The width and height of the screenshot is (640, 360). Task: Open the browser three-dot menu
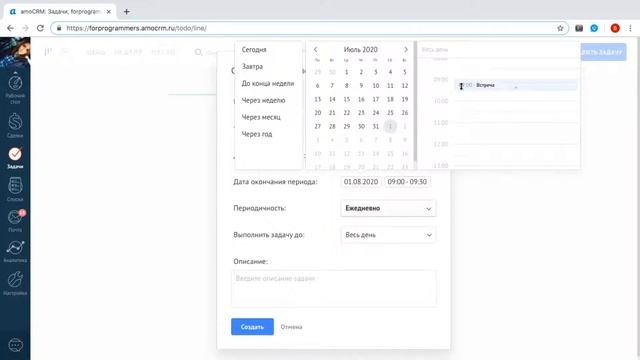tap(630, 28)
